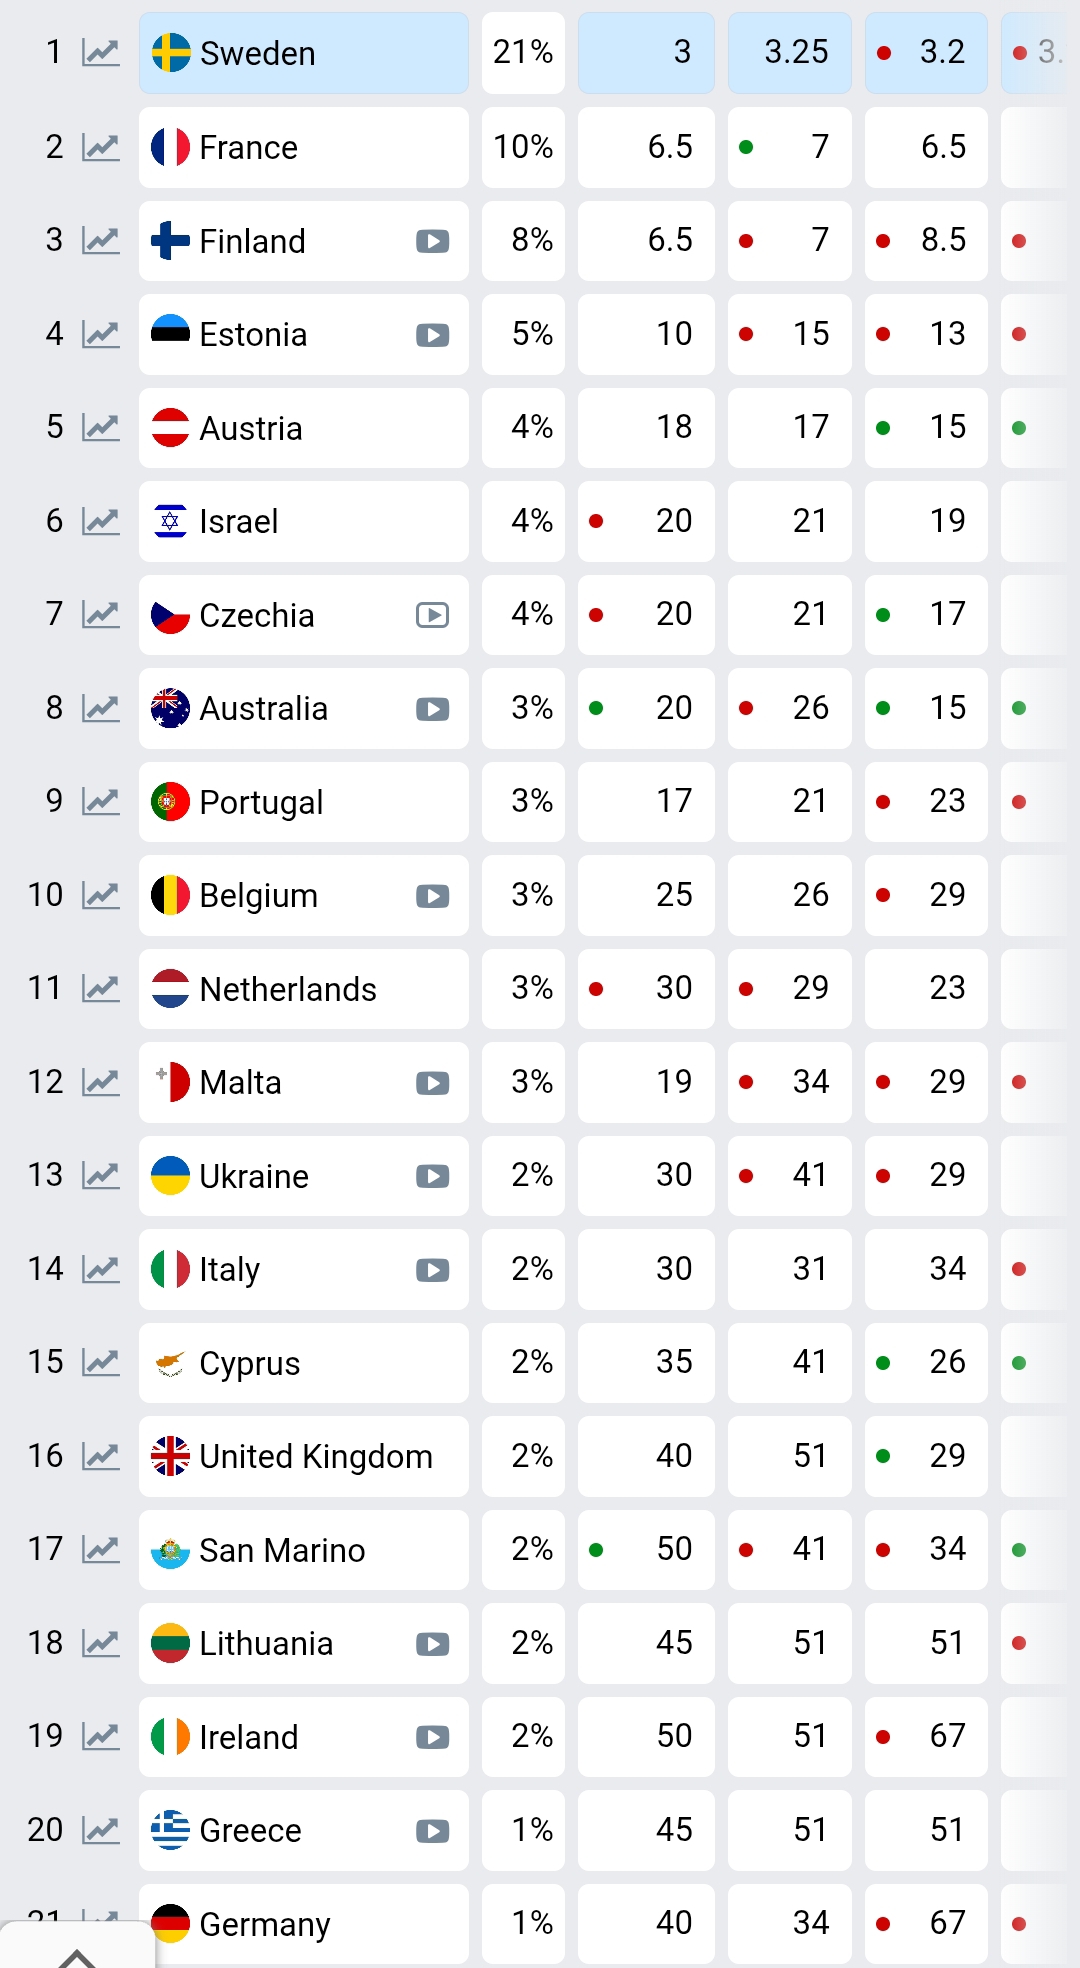Click the San Marino flag icon

pos(170,1551)
